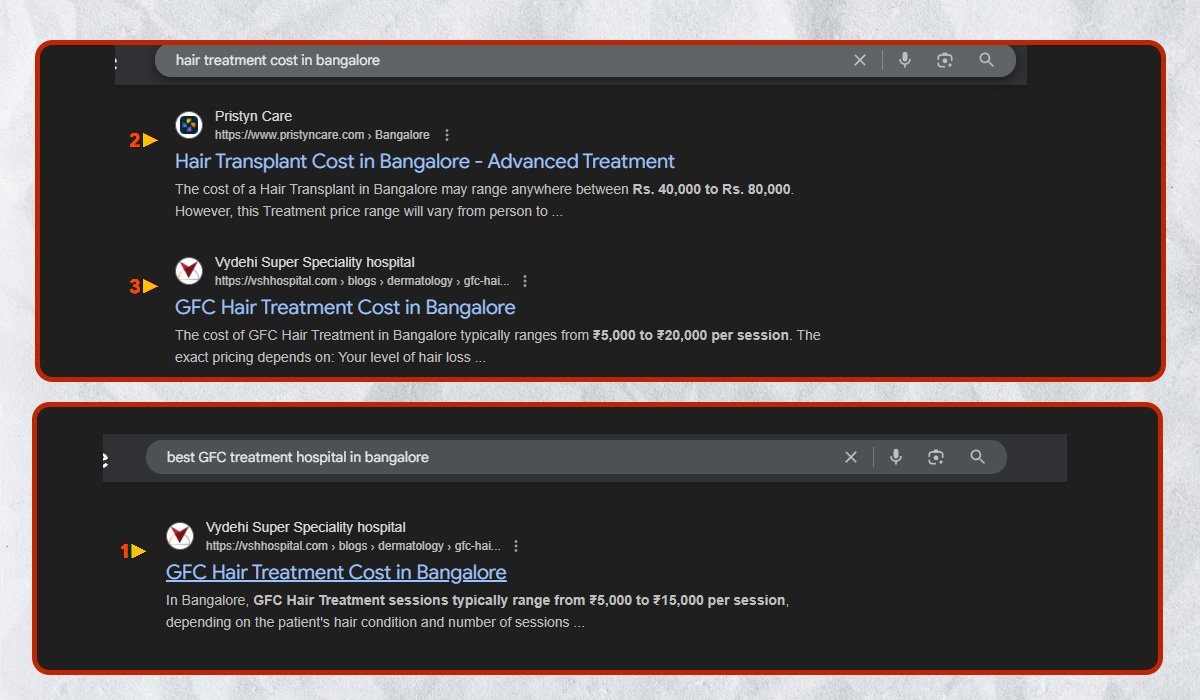The image size is (1200, 700).
Task: Open underlined GFC Hair Treatment Cost link
Action: click(x=336, y=572)
